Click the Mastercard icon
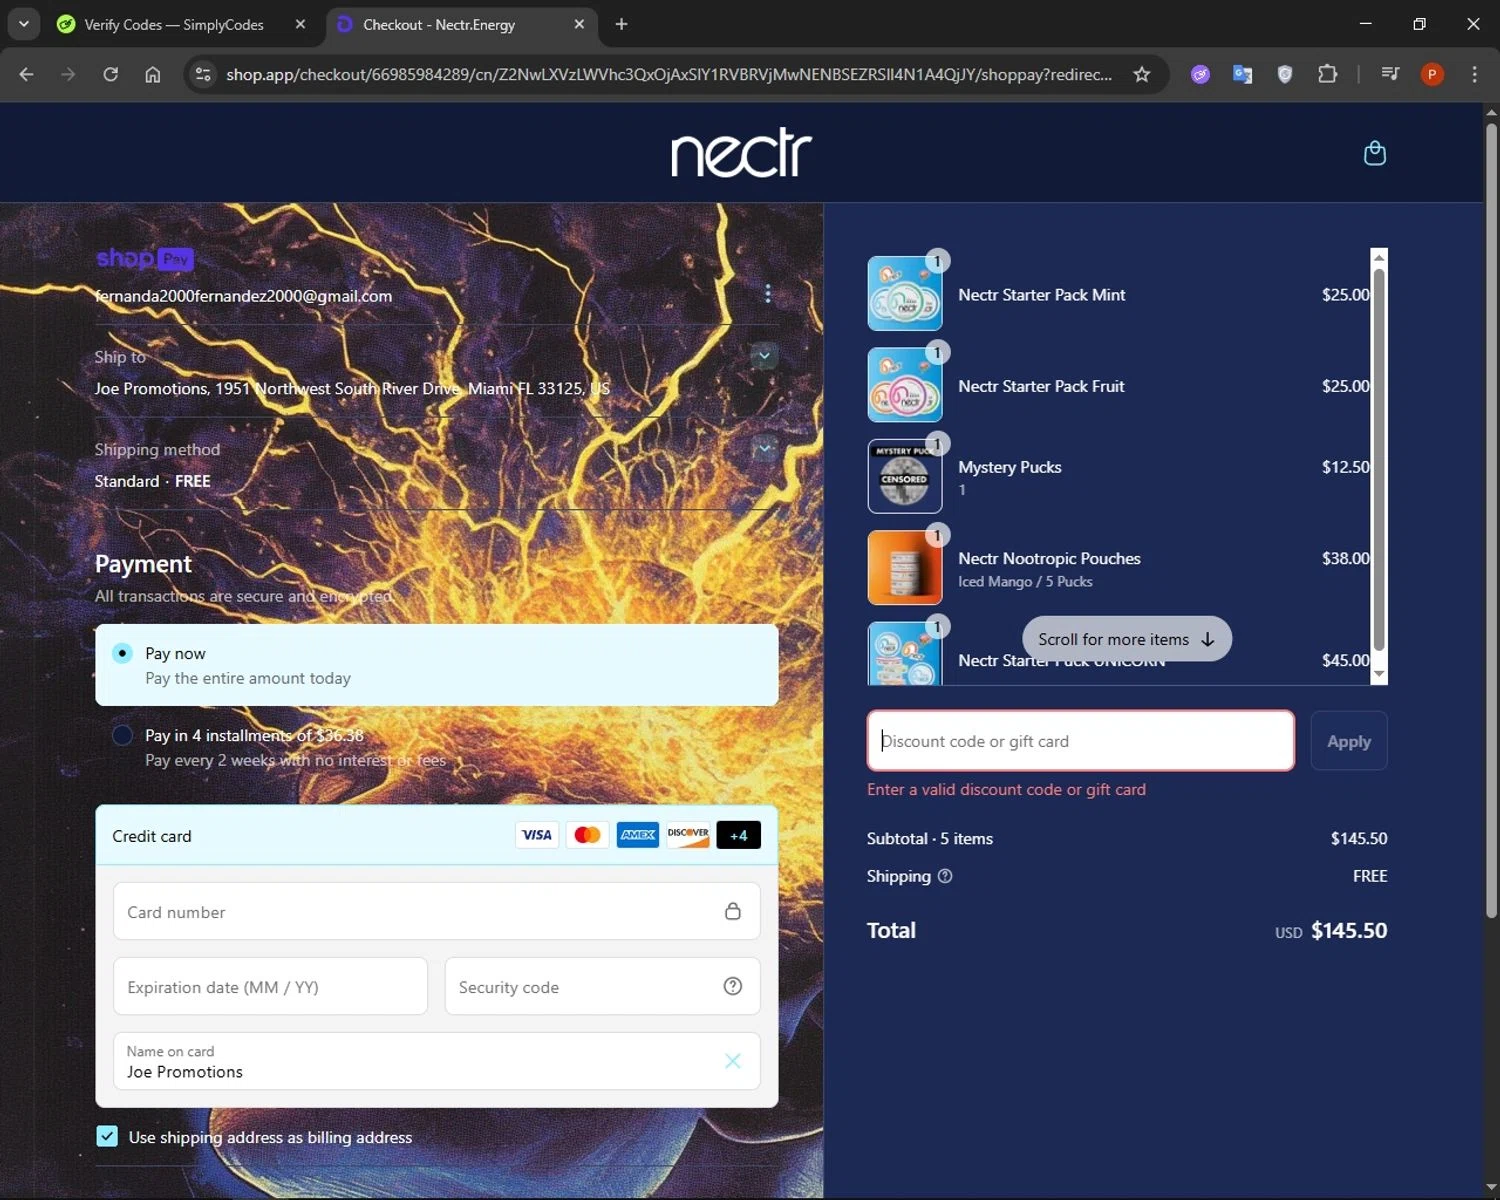This screenshot has height=1200, width=1500. [x=587, y=835]
